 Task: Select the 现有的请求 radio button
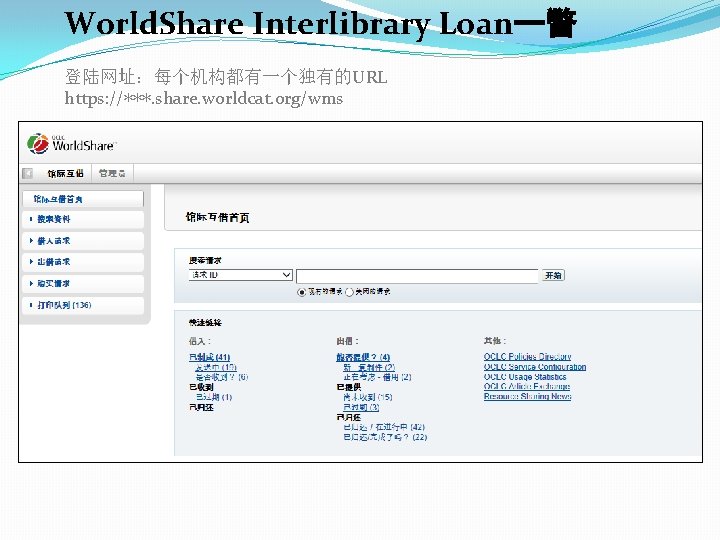(x=302, y=292)
